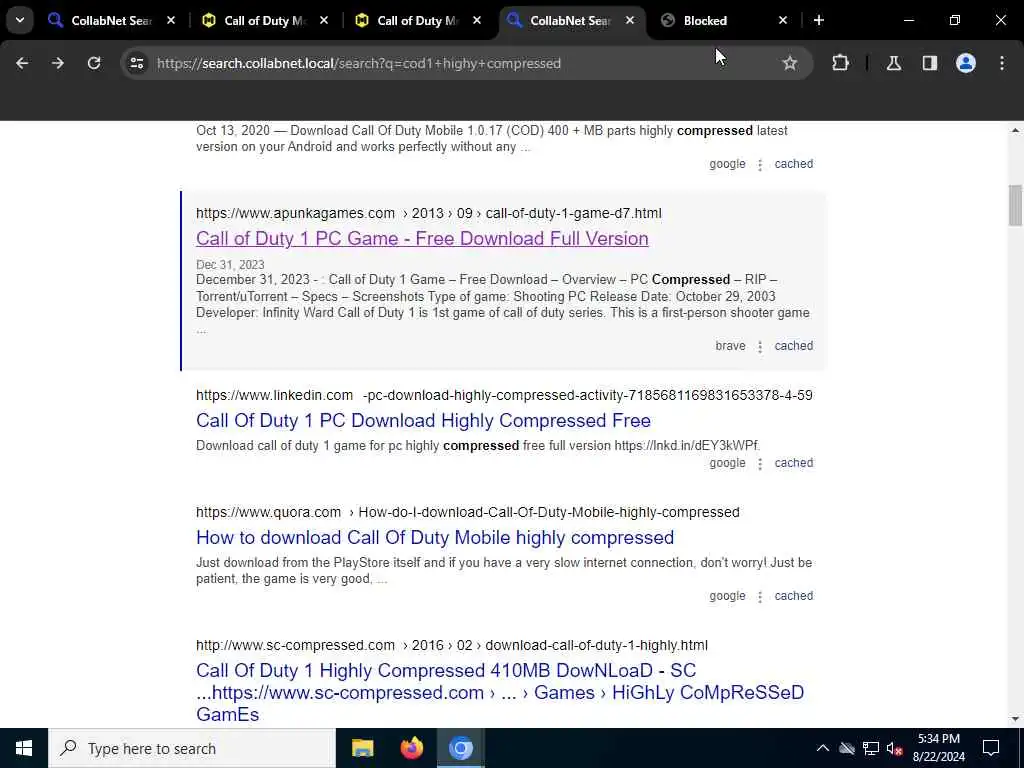Open Chrome taskbar icon

460,748
